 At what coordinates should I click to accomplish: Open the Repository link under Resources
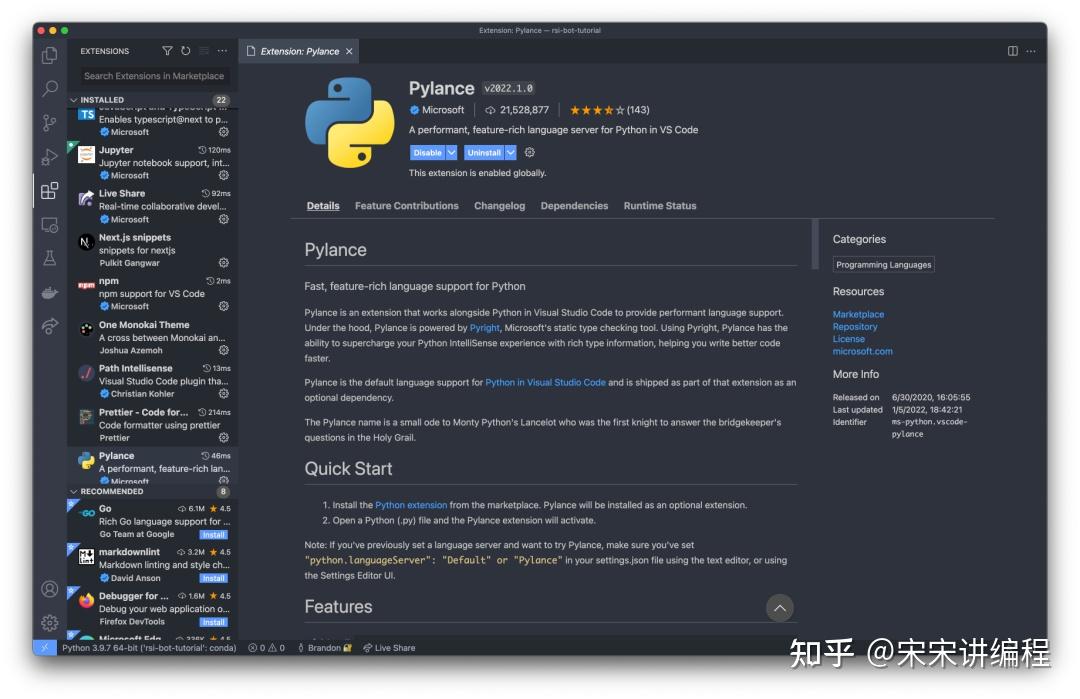(x=855, y=326)
